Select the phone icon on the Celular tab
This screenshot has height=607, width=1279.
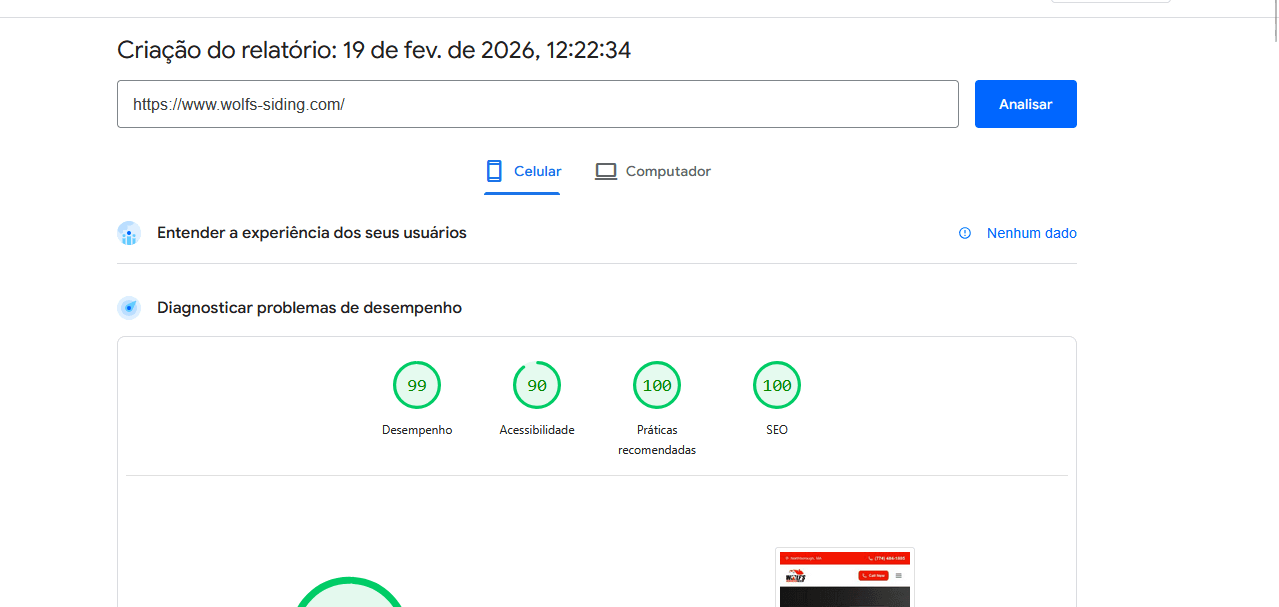point(493,170)
